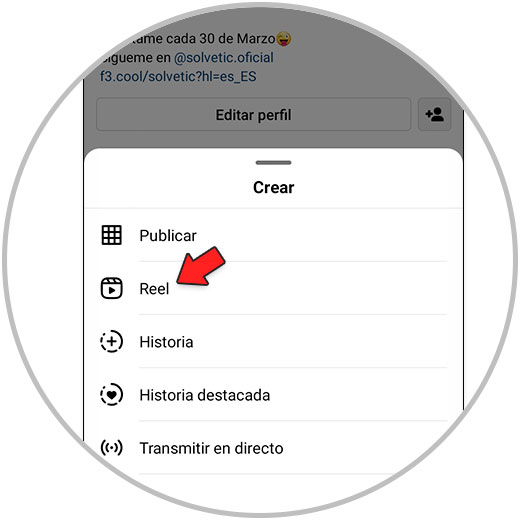Choose the Reel option

coord(273,288)
